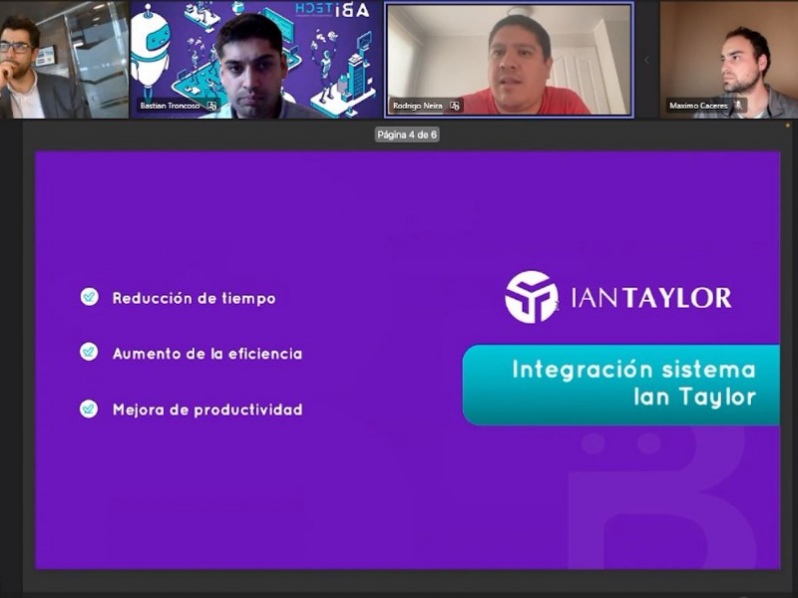
Task: Select Maximo Caceres's video tile
Action: pos(729,60)
